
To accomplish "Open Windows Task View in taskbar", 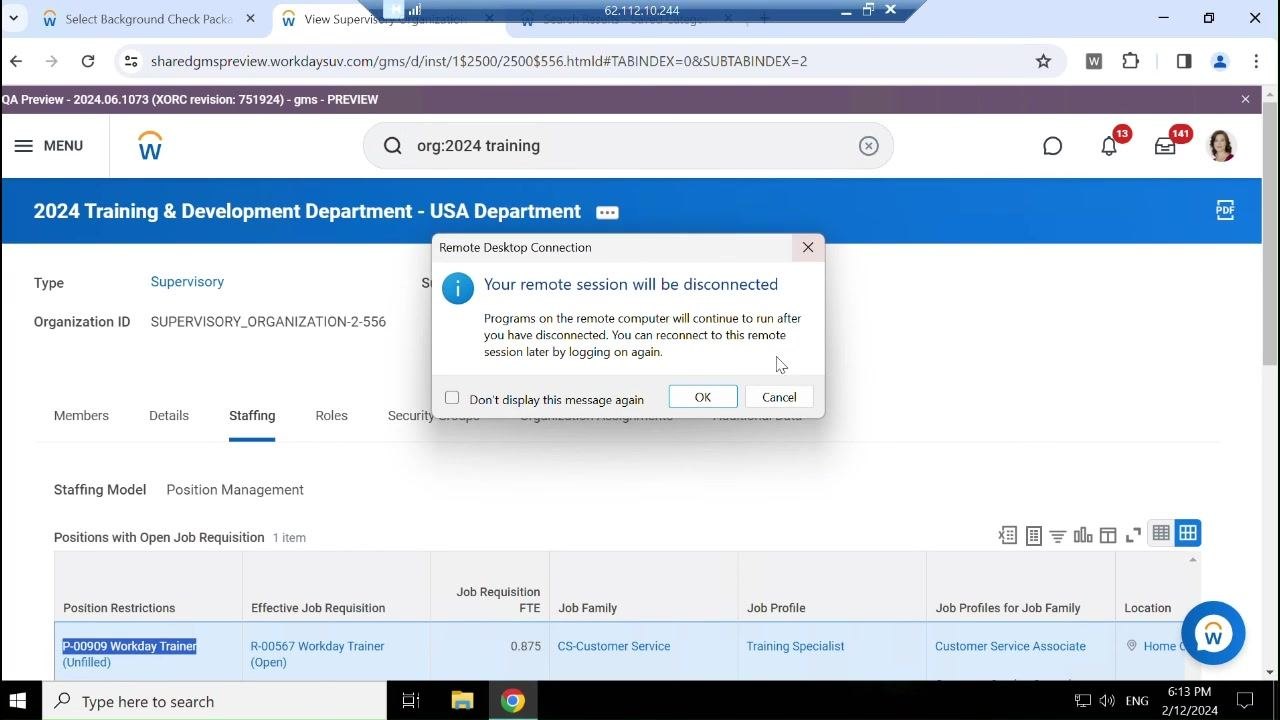I will (411, 701).
